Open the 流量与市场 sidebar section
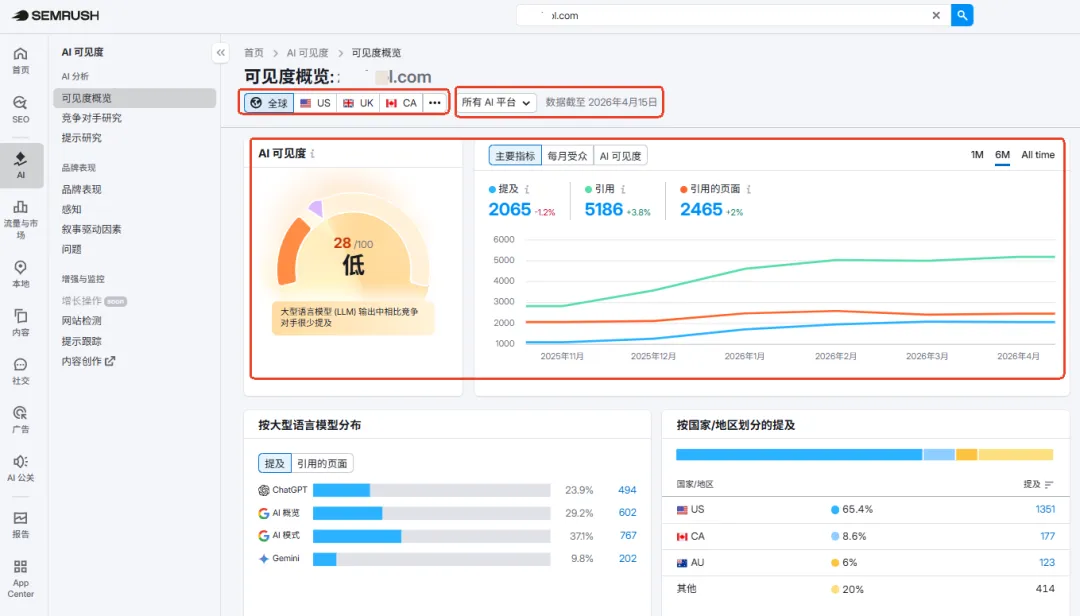Image resolution: width=1080 pixels, height=616 pixels. 21,220
